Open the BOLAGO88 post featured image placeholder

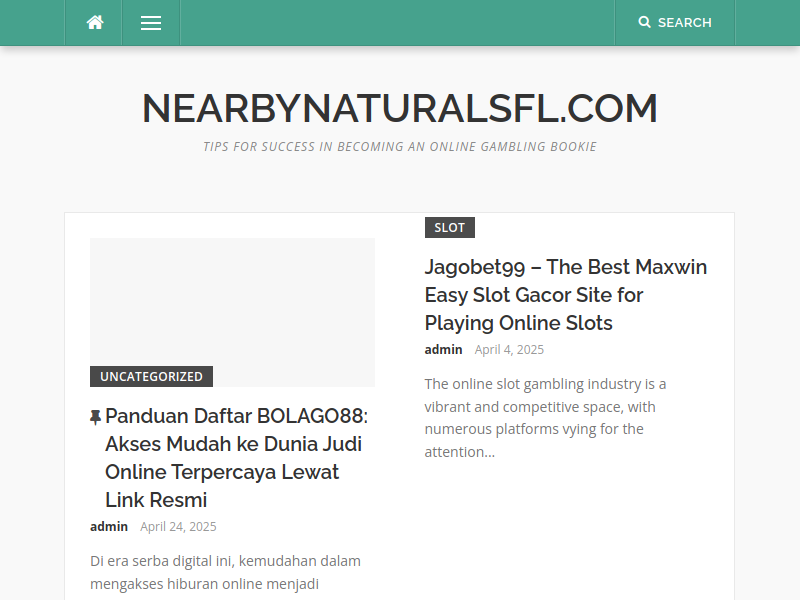coord(232,312)
